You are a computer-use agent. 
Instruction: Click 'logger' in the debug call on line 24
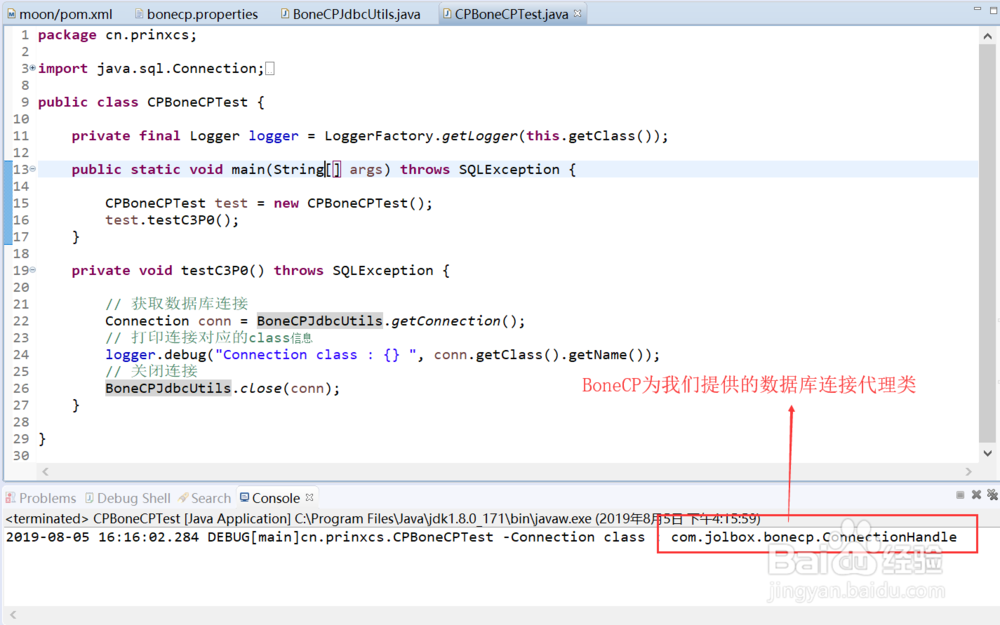[130, 355]
